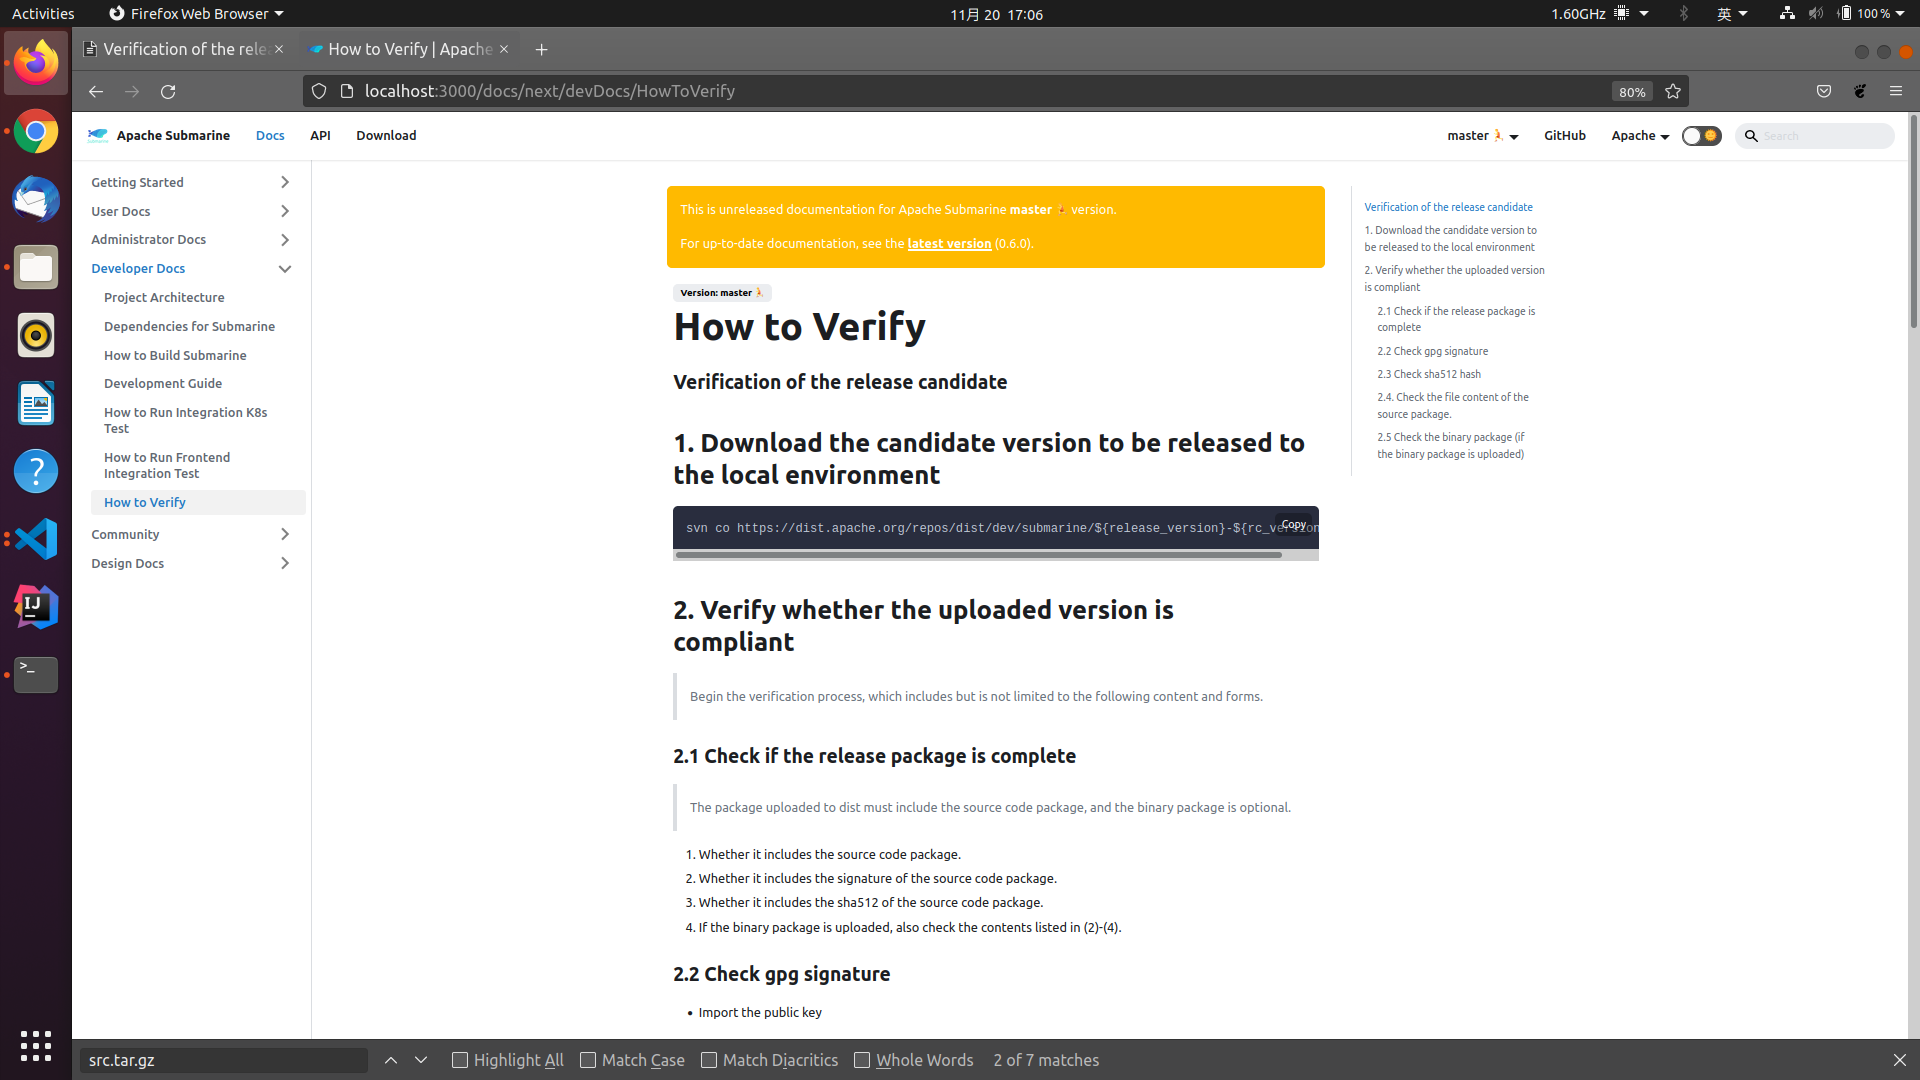Open GitHub link in navbar
Image resolution: width=1920 pixels, height=1080 pixels.
[x=1565, y=135]
